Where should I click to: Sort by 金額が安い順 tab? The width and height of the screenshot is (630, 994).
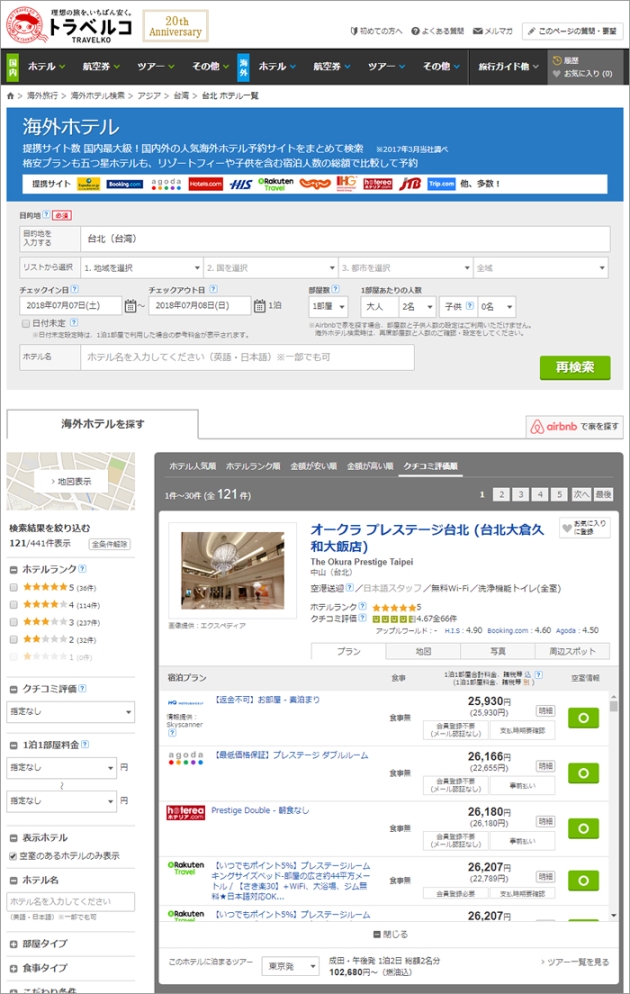pos(313,466)
